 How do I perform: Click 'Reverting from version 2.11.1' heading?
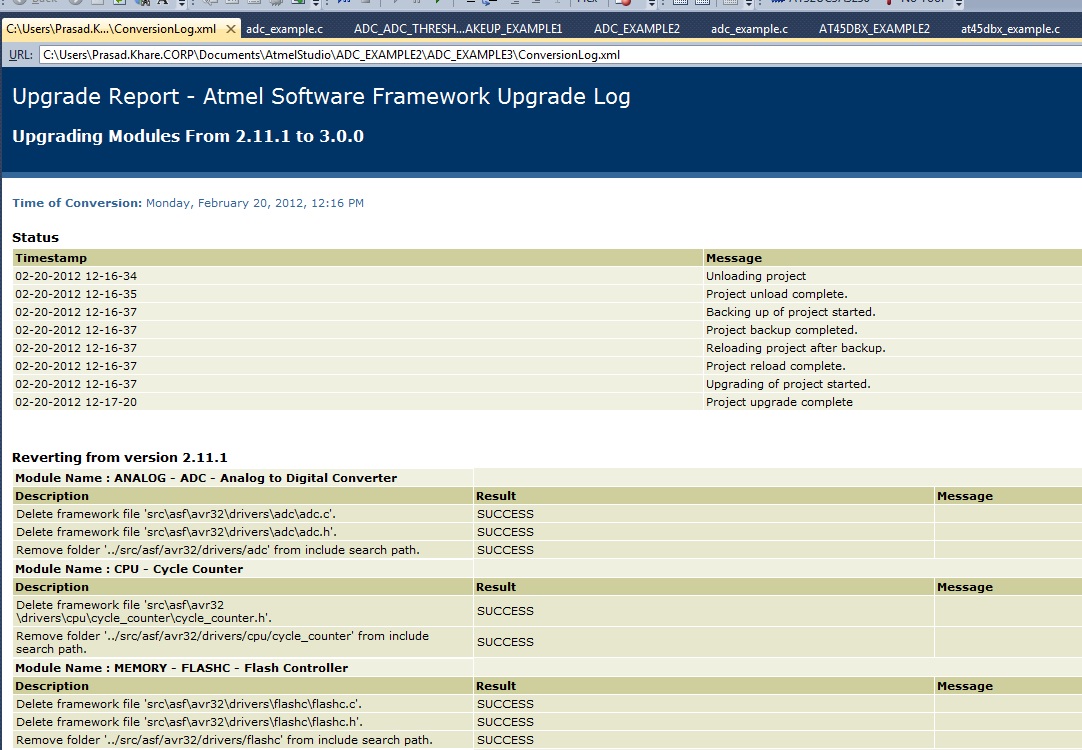pos(119,457)
